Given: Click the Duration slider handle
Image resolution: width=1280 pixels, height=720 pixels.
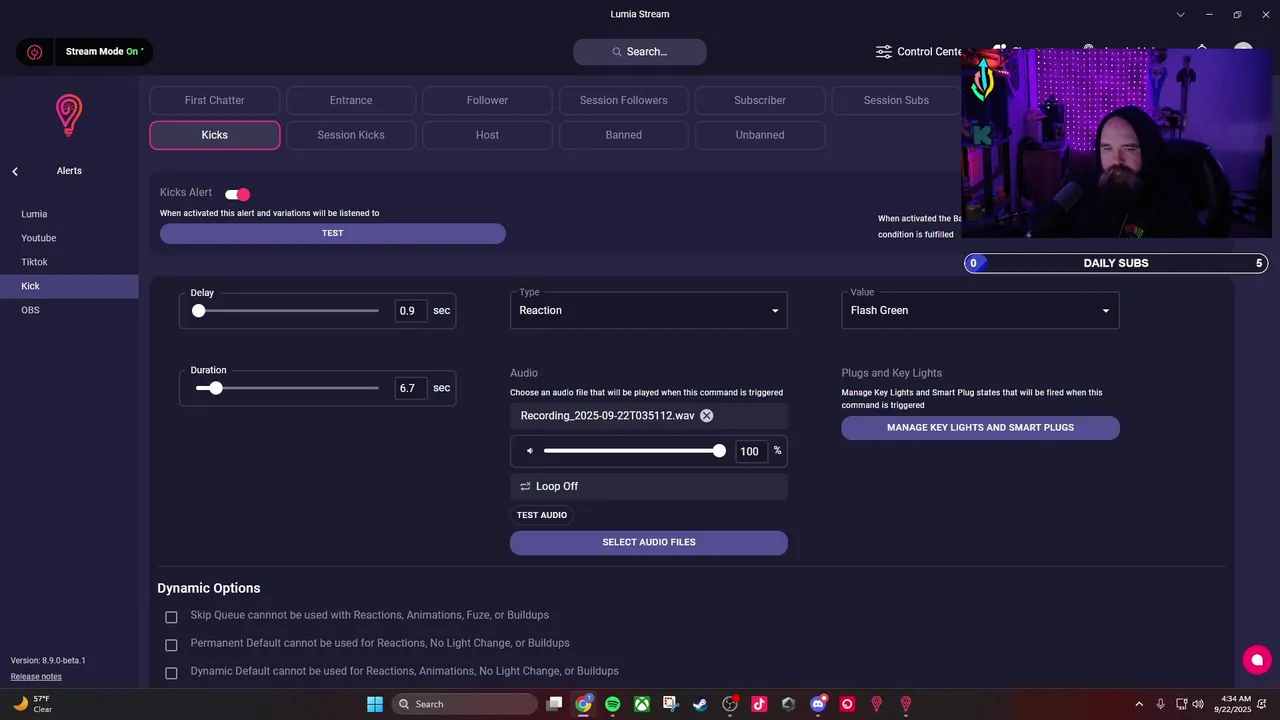Looking at the screenshot, I should point(216,388).
